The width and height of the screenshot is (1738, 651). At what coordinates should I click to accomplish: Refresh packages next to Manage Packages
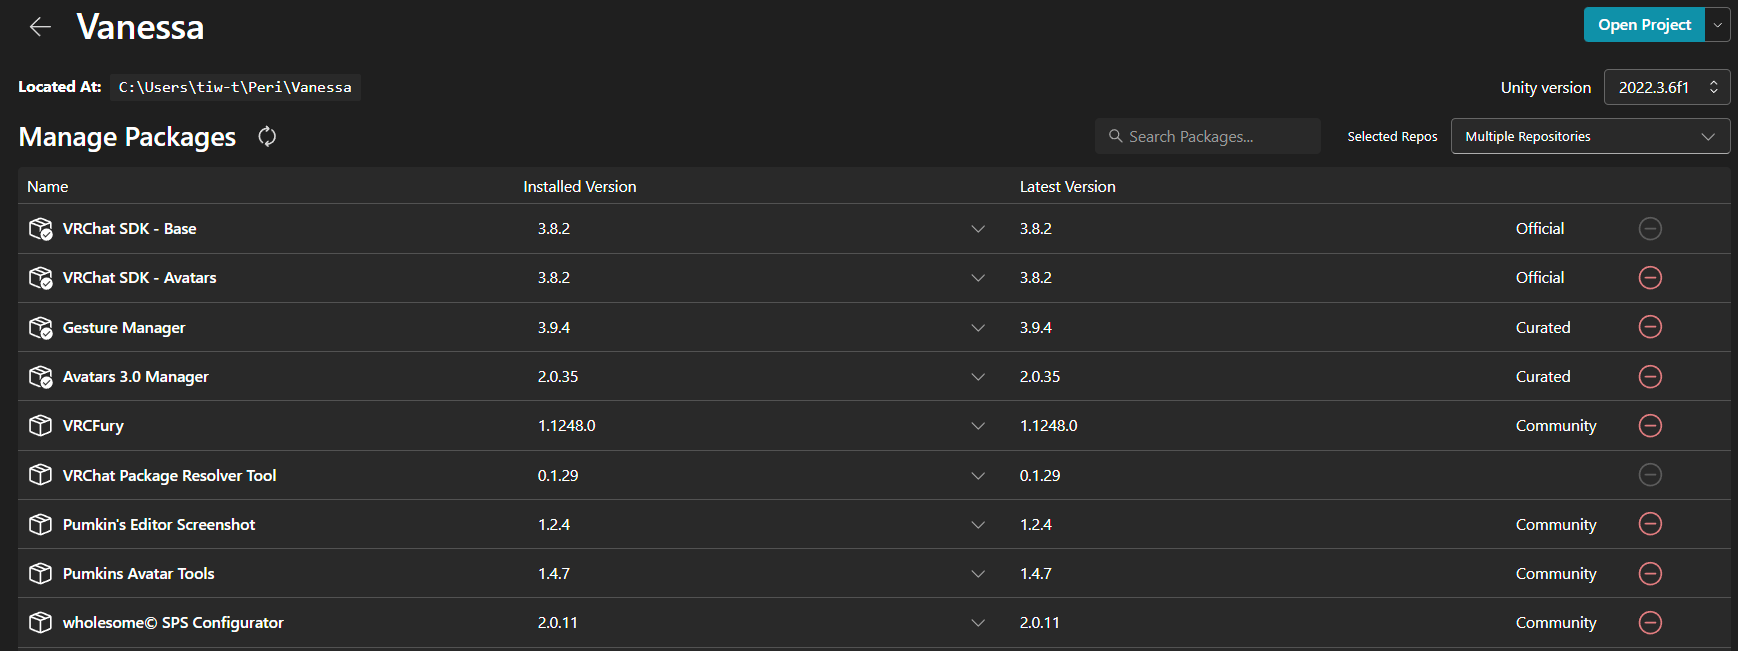(267, 136)
